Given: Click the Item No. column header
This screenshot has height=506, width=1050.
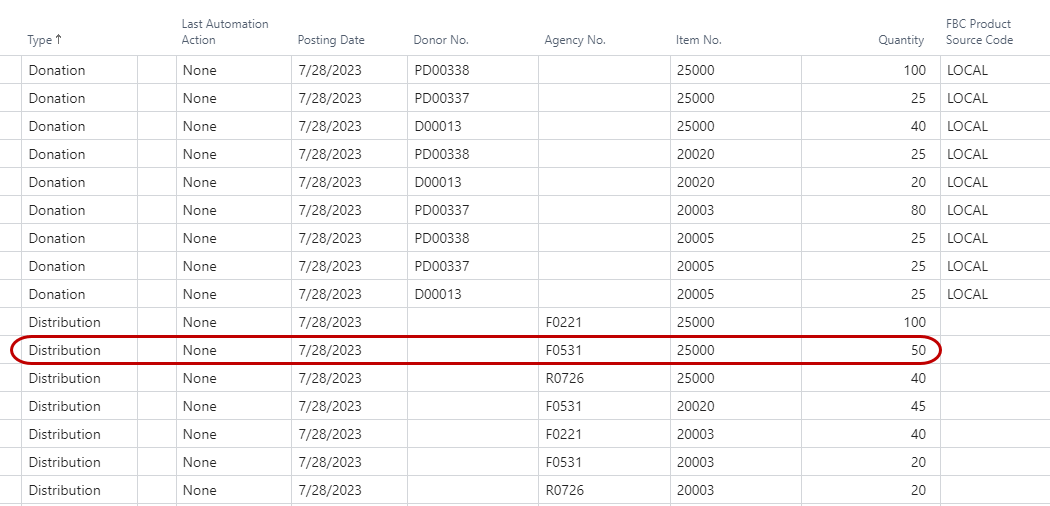Looking at the screenshot, I should [699, 40].
